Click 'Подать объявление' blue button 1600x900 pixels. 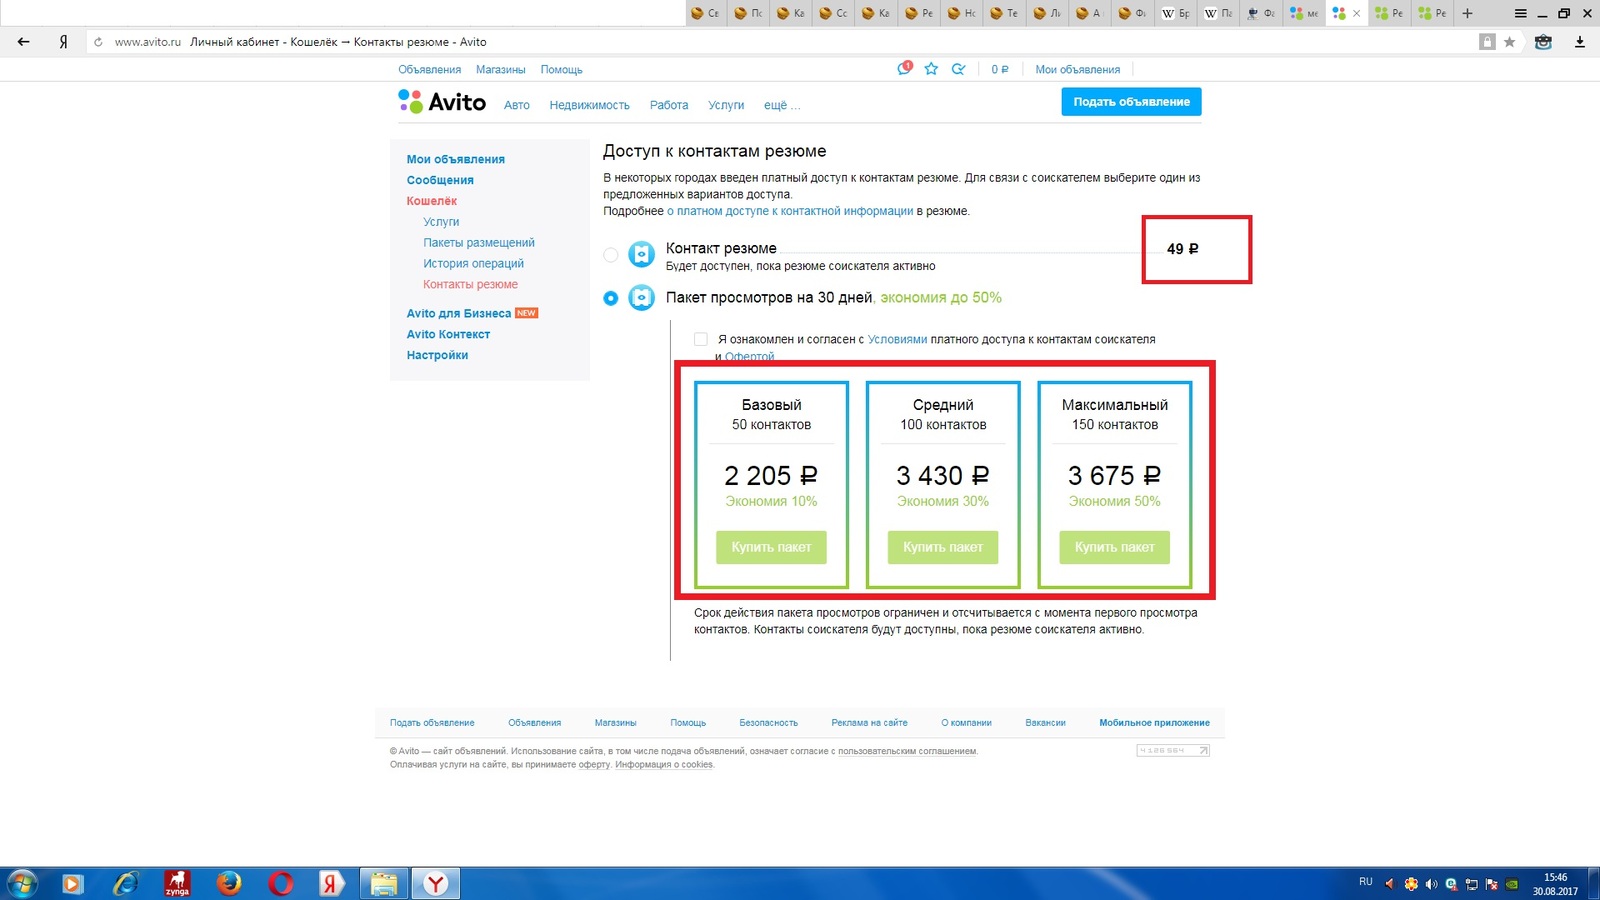tap(1131, 102)
